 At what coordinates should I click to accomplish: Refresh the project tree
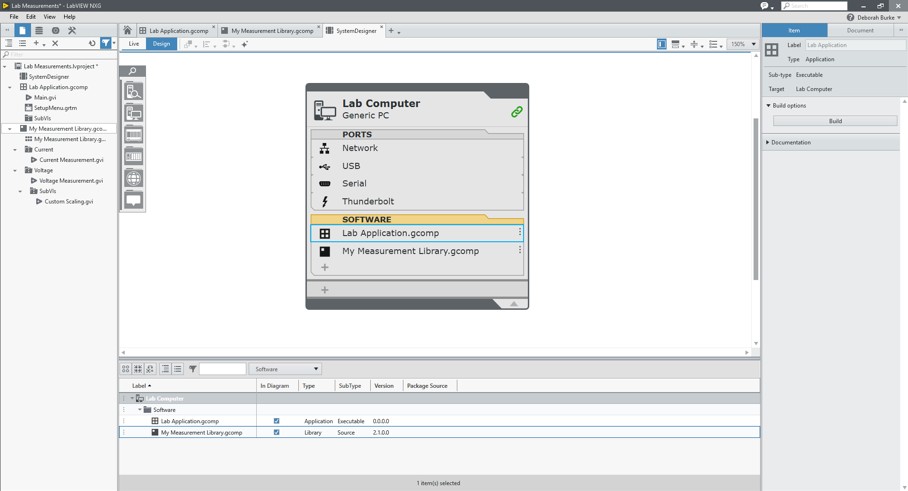point(92,43)
